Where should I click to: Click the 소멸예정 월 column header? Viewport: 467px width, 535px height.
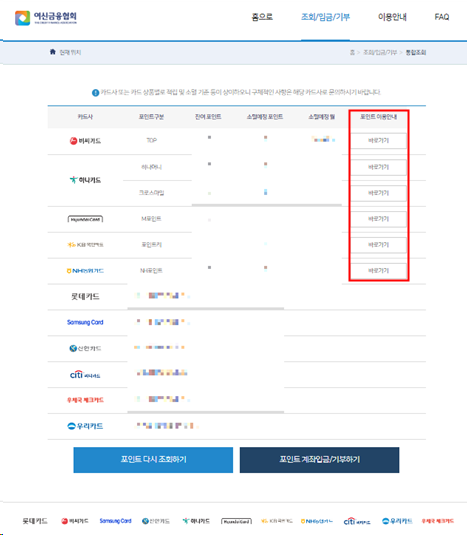tap(322, 117)
